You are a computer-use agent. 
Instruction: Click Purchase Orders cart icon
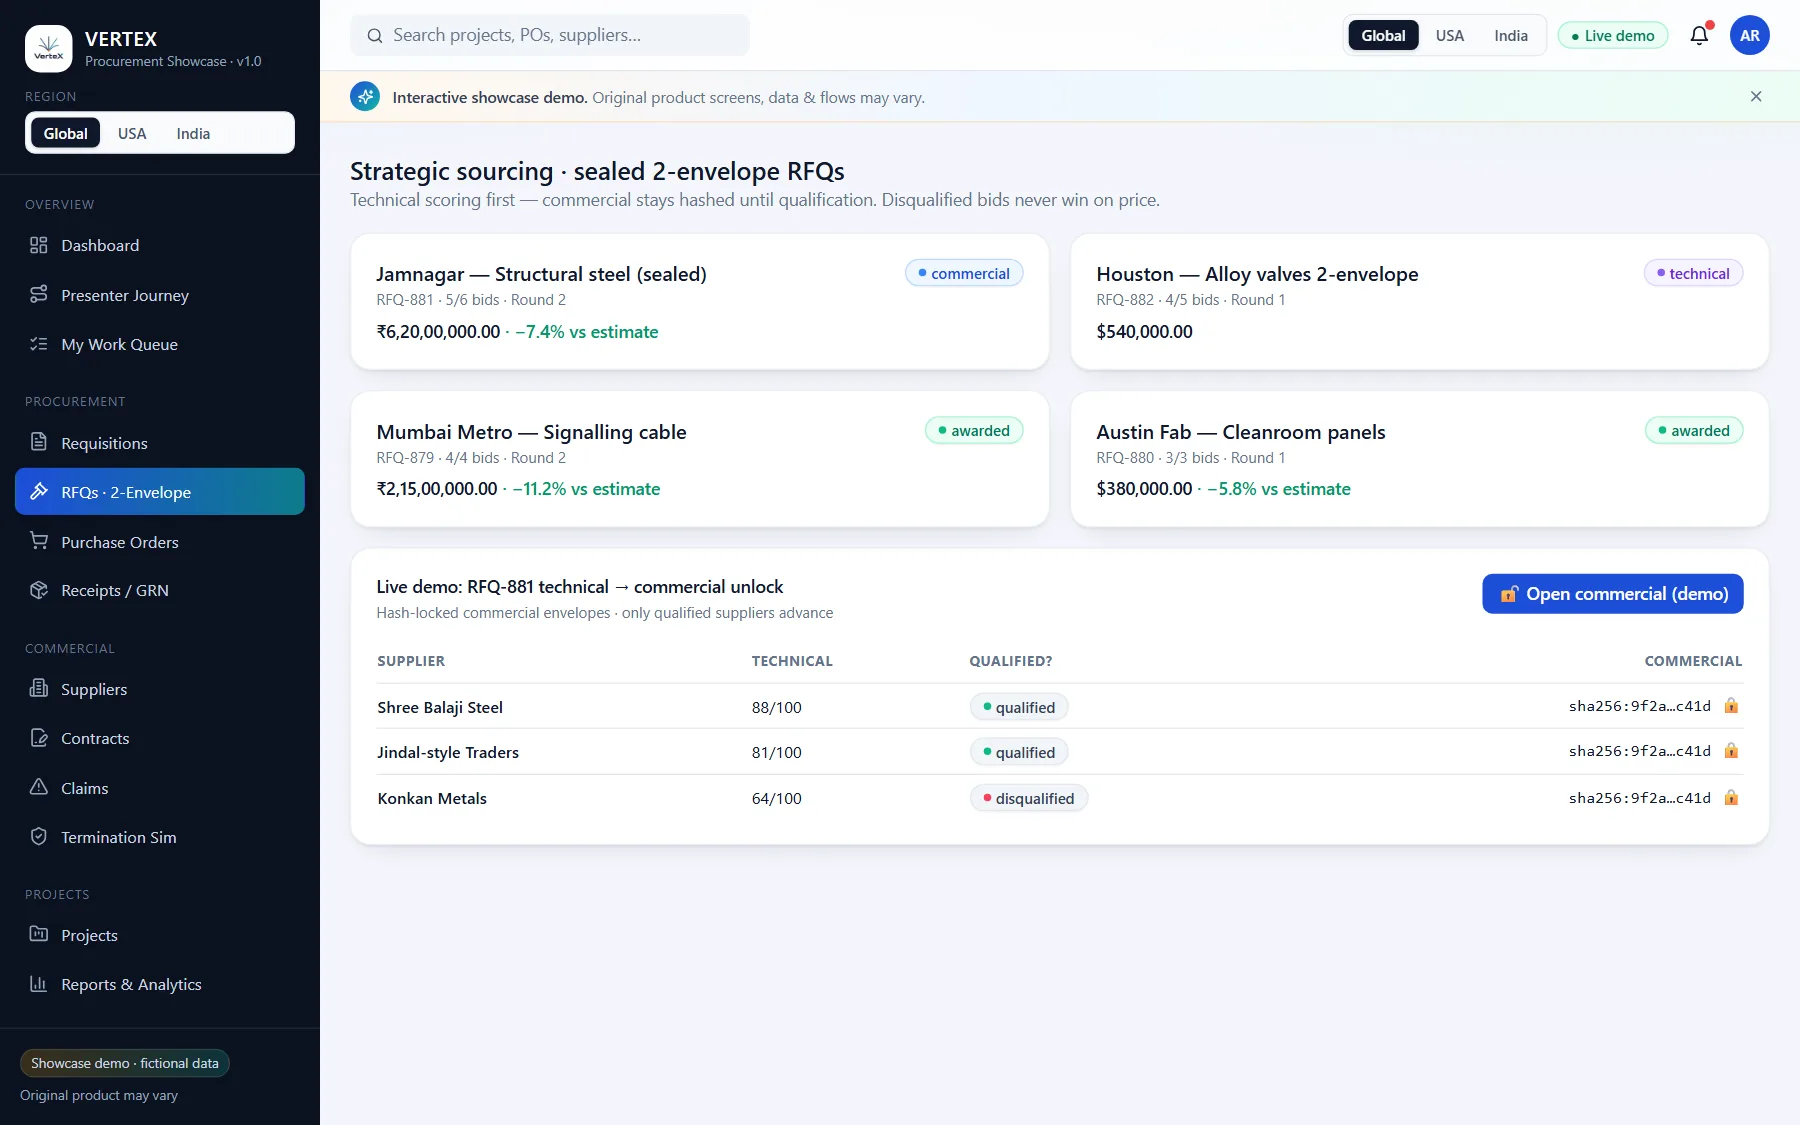coord(39,541)
